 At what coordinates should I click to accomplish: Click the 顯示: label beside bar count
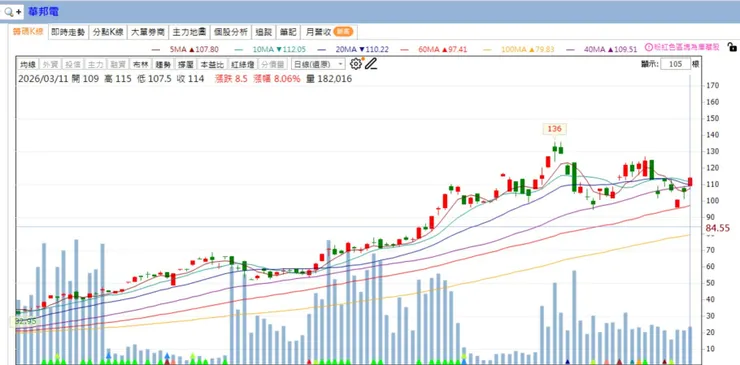(649, 64)
